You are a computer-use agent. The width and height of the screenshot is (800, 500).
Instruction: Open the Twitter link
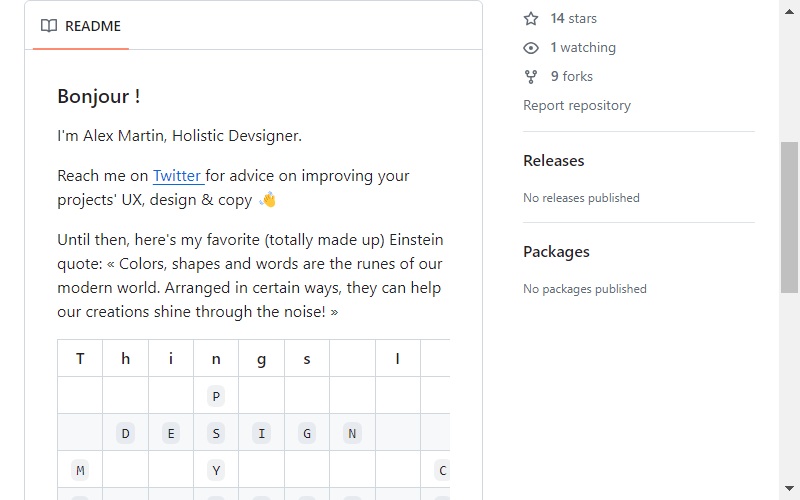(x=179, y=176)
